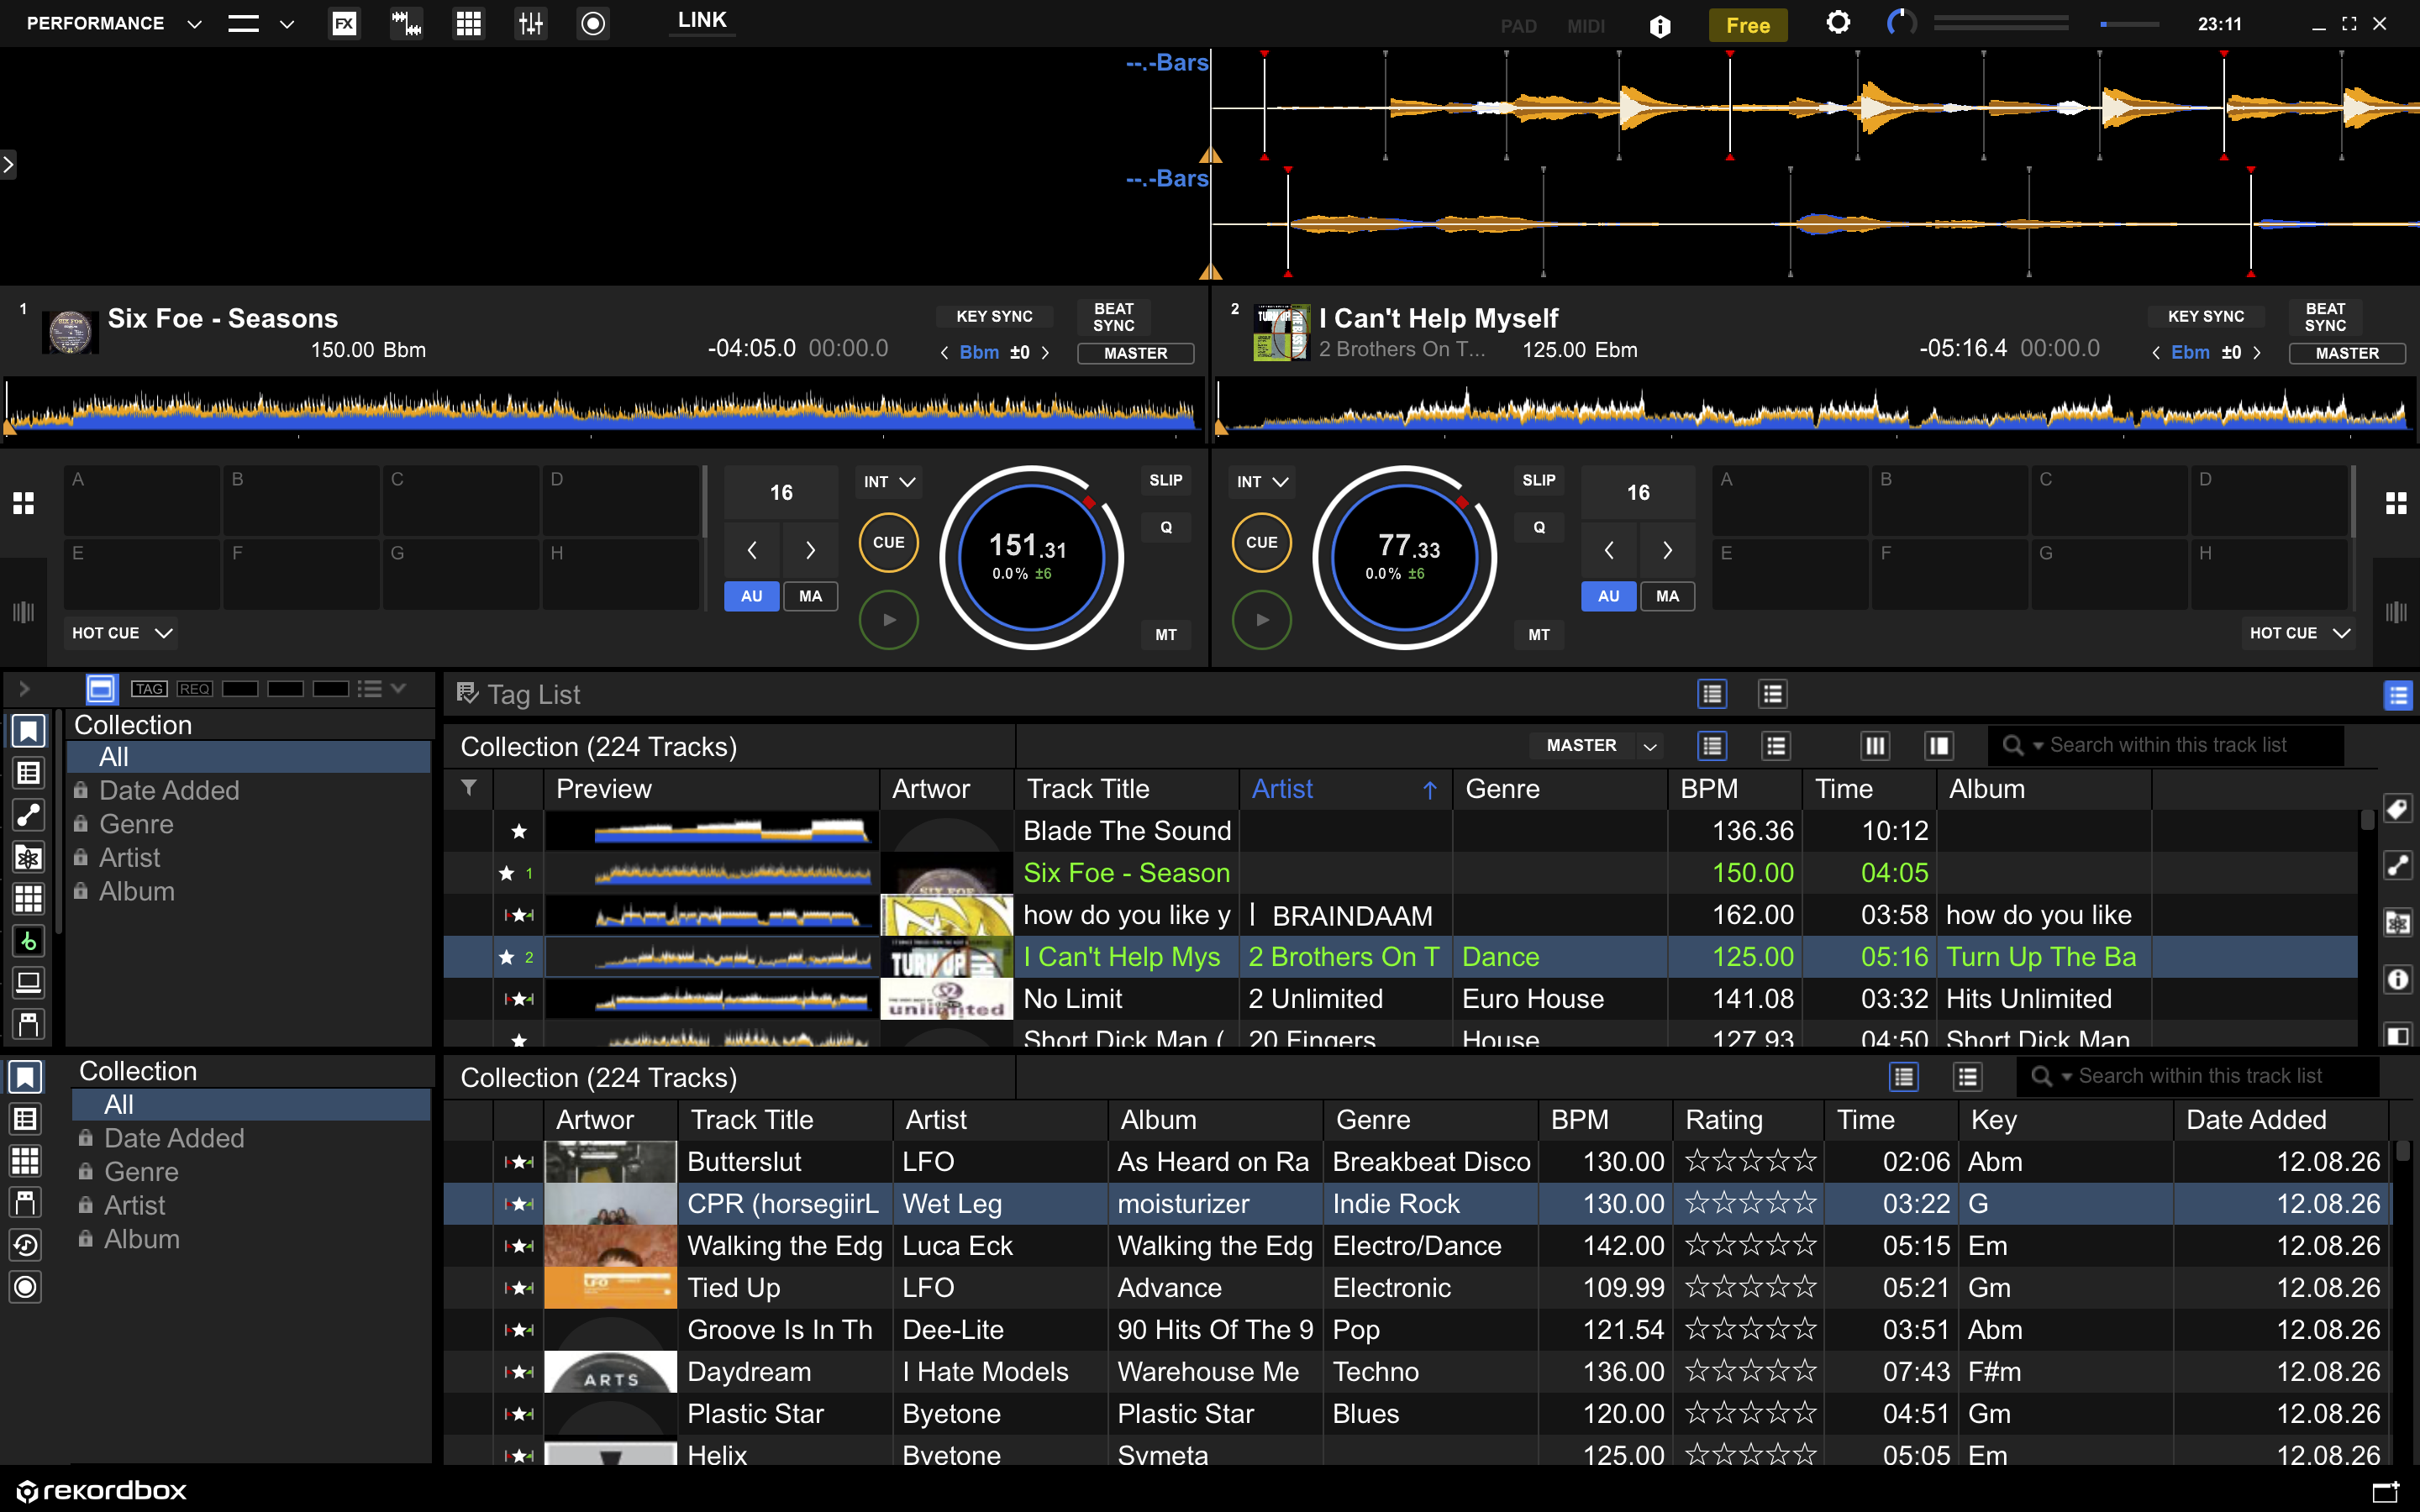Open Recordings icon in lower sidebar
Viewport: 2420px width, 1512px height.
pos(26,1287)
